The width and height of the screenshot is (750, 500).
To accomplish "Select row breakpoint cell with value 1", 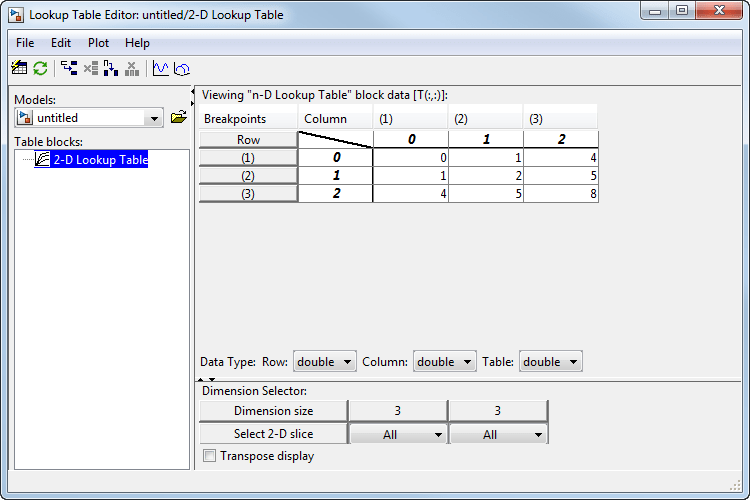I will pos(336,176).
